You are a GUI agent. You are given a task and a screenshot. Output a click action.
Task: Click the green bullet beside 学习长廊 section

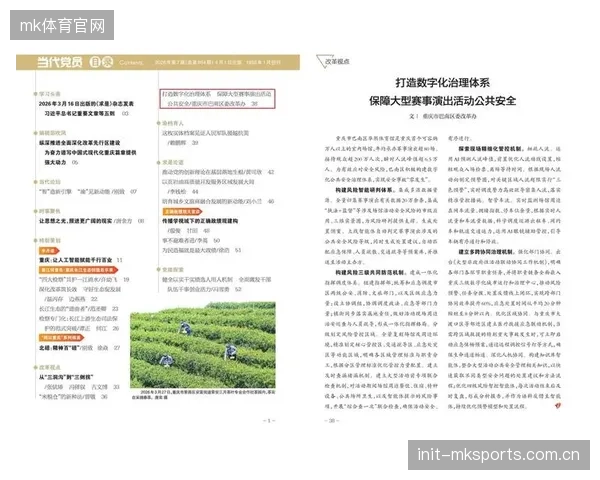pyautogui.click(x=35, y=94)
